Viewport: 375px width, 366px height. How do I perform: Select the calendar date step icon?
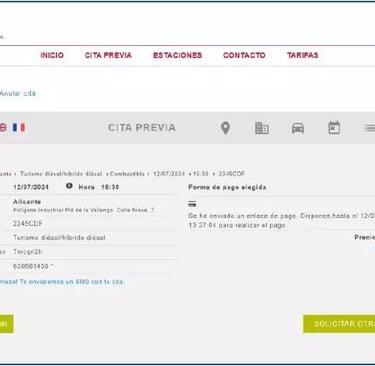click(334, 128)
